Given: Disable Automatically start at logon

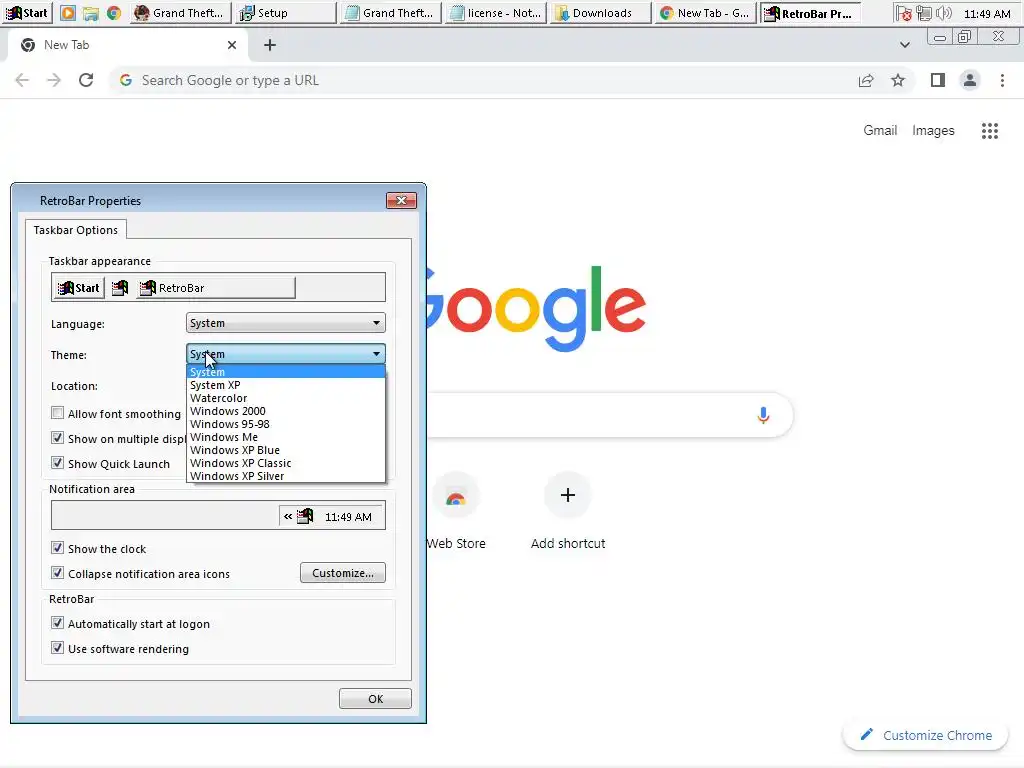Looking at the screenshot, I should [x=57, y=623].
